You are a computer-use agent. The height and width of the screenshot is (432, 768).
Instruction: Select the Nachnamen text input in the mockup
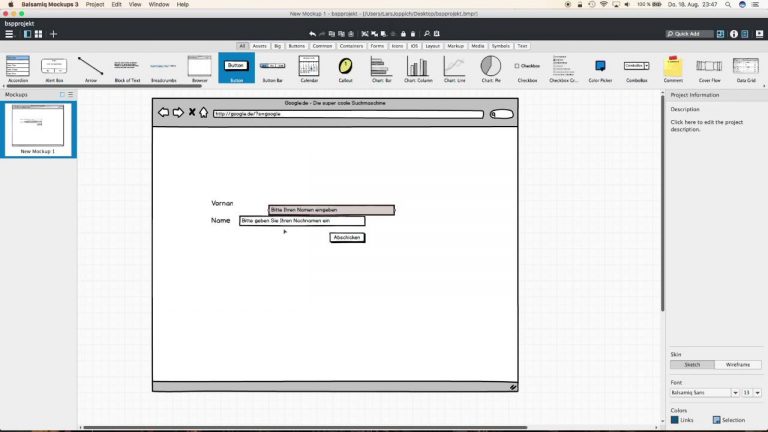tap(302, 221)
